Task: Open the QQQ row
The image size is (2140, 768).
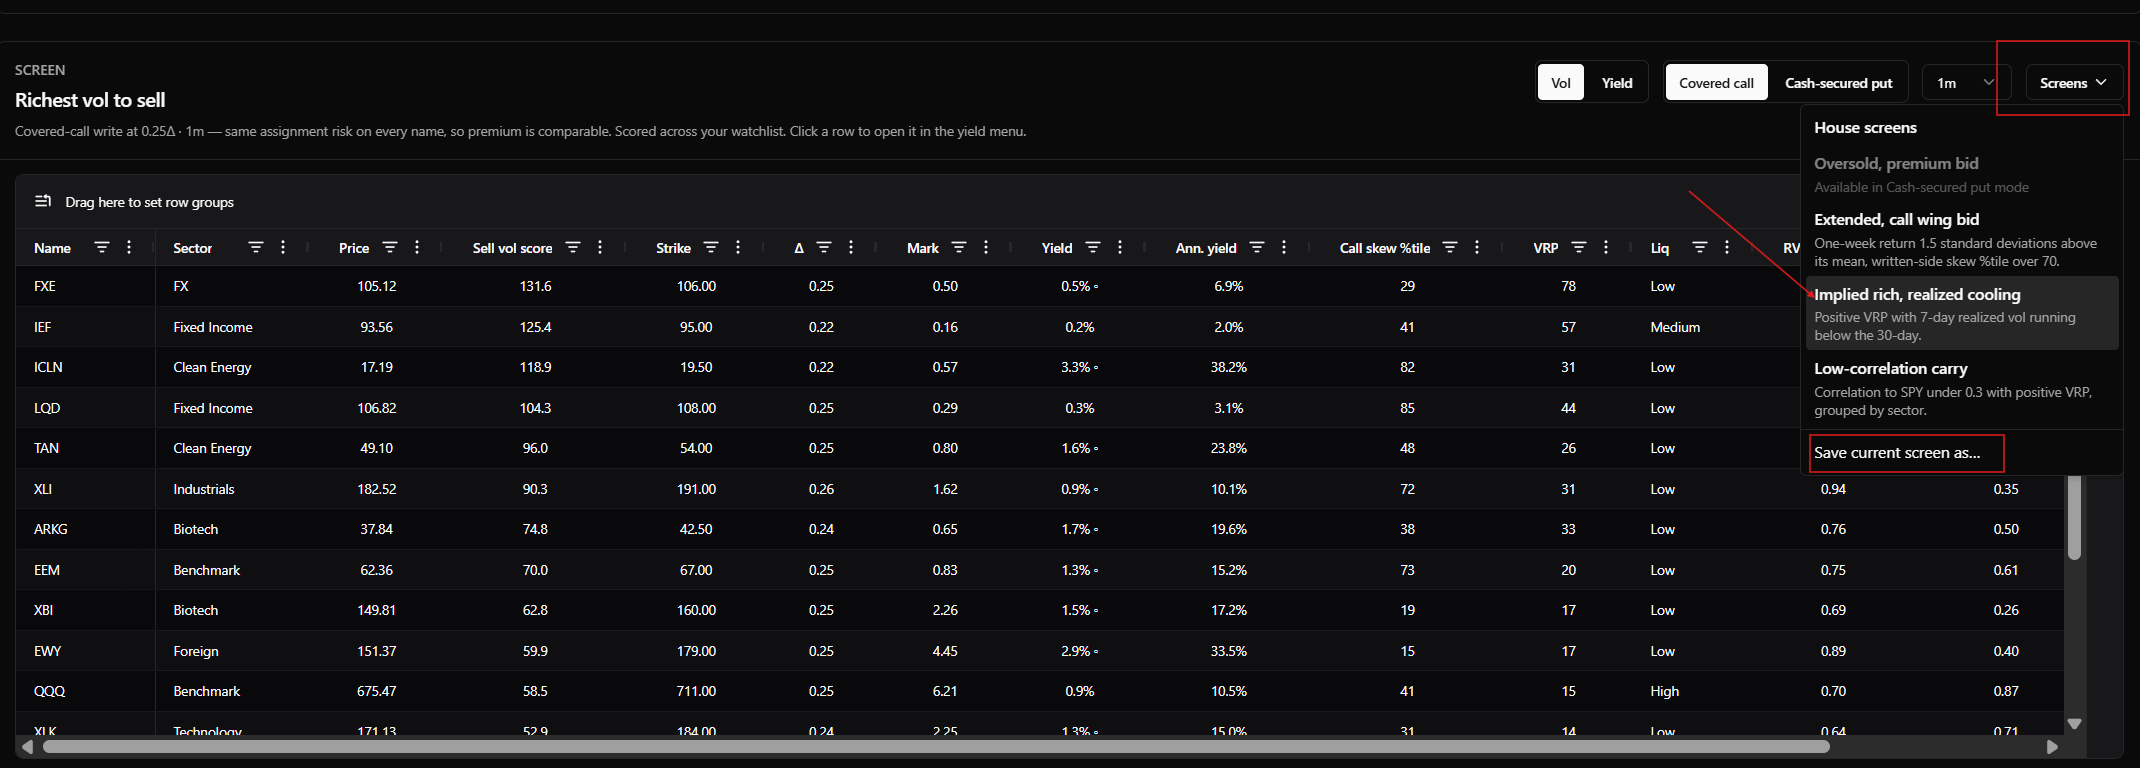Action: [1040, 691]
